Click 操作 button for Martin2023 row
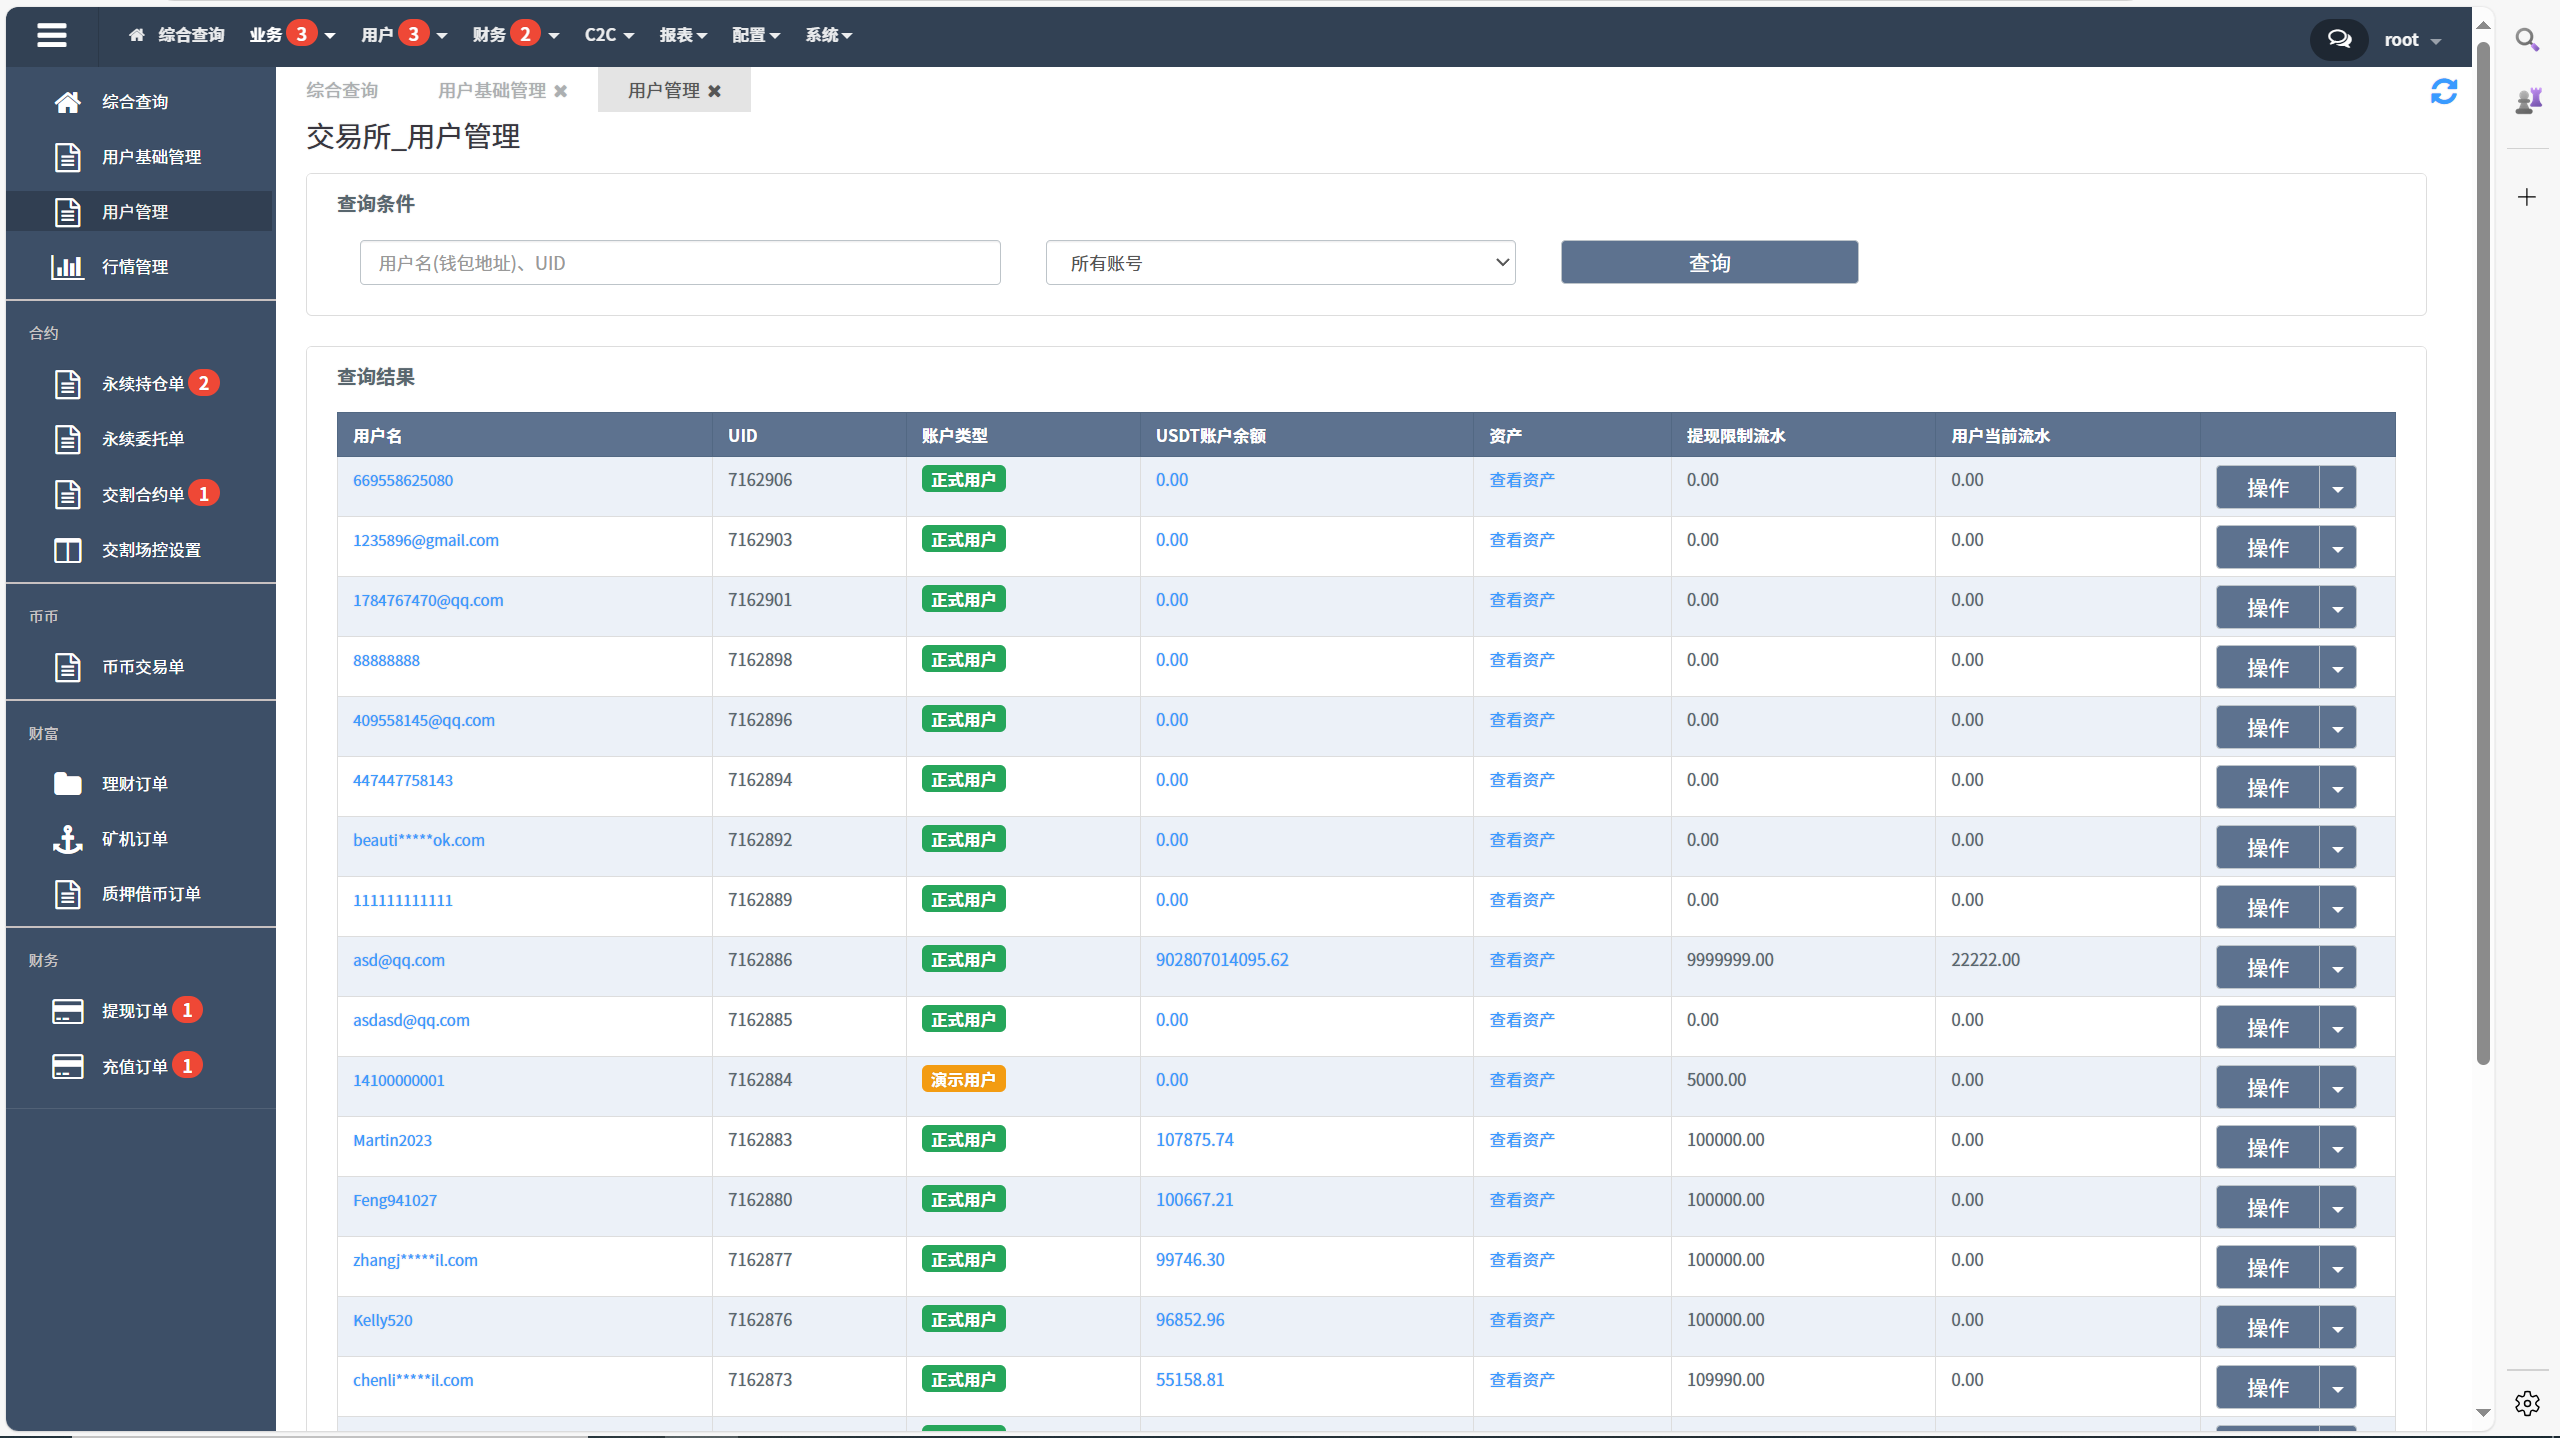This screenshot has width=2560, height=1438. [x=2270, y=1144]
